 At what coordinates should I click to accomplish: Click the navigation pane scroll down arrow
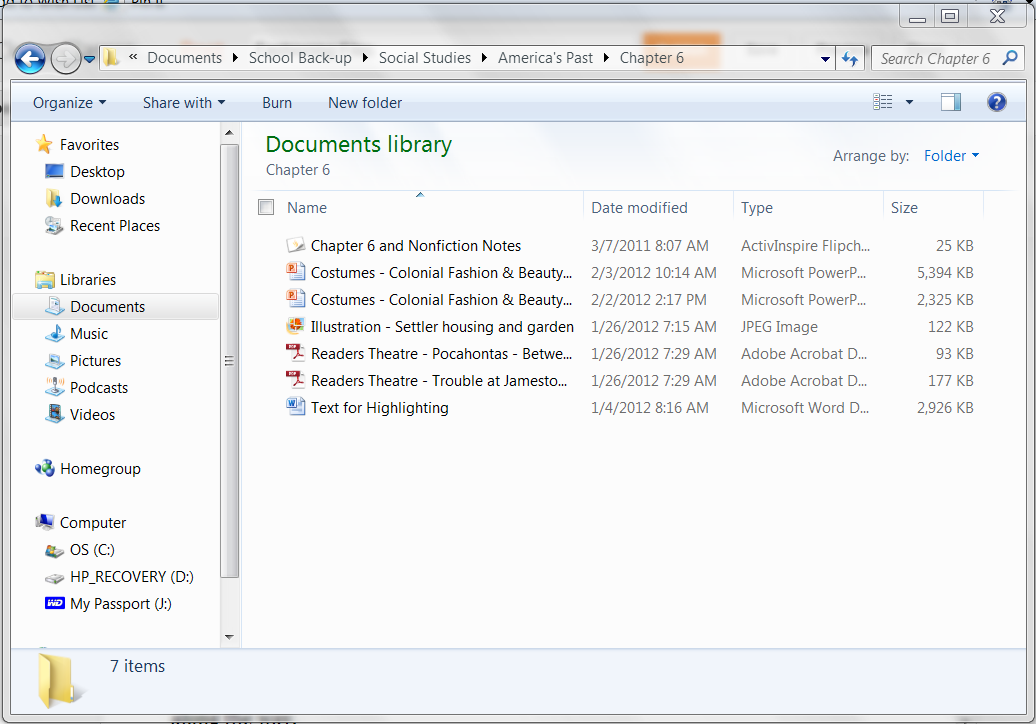coord(229,637)
